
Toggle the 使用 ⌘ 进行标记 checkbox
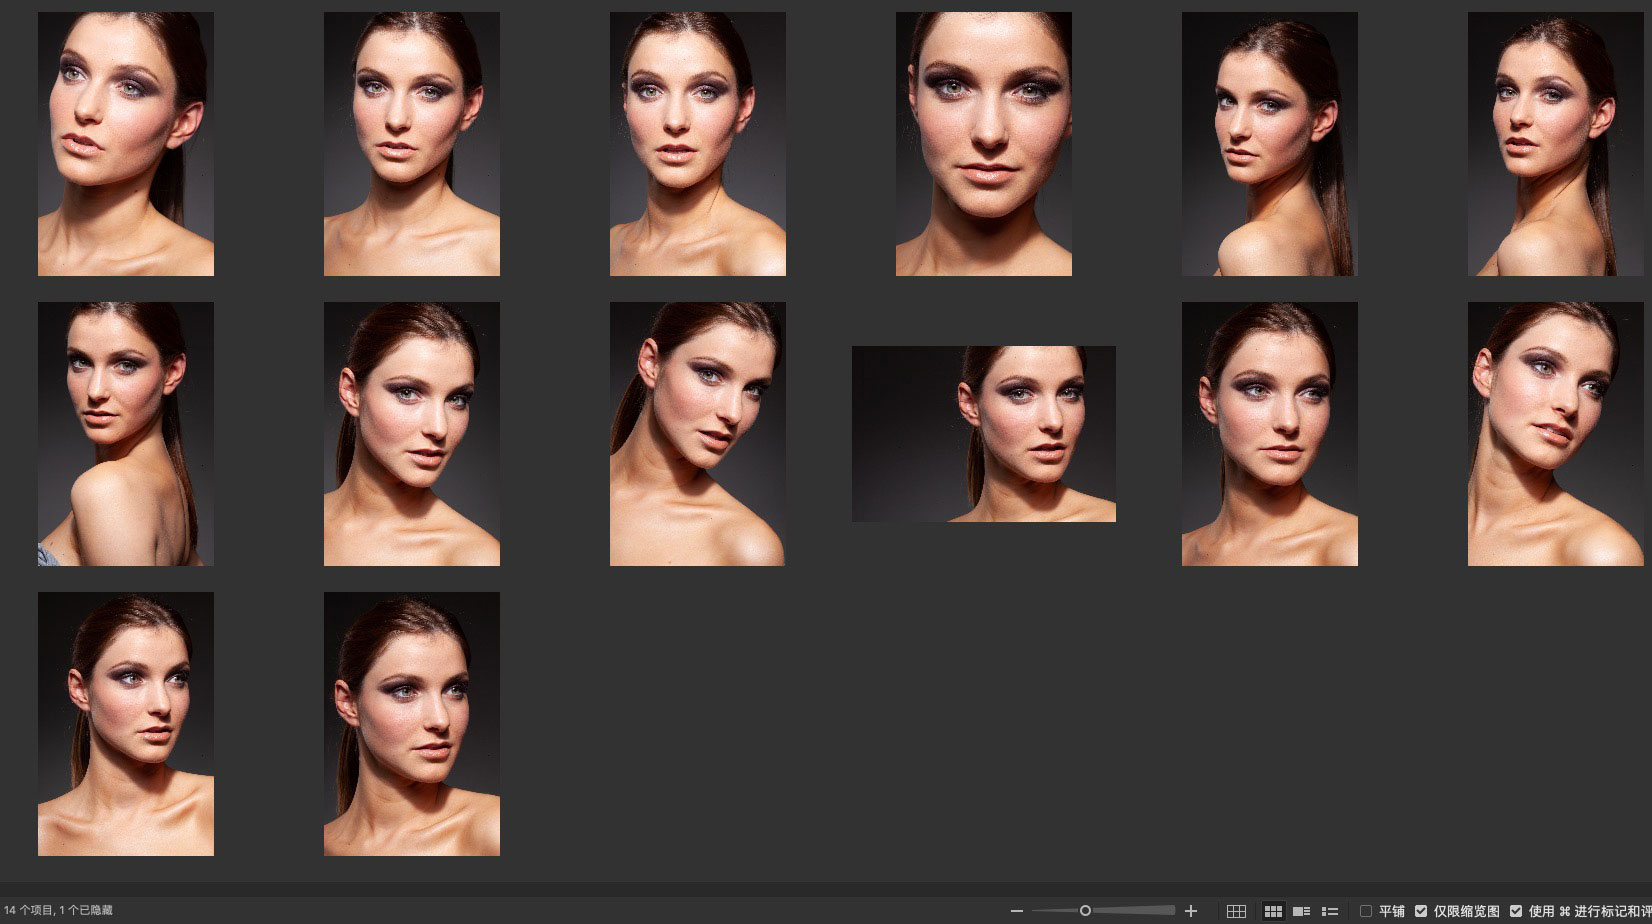(x=1516, y=911)
